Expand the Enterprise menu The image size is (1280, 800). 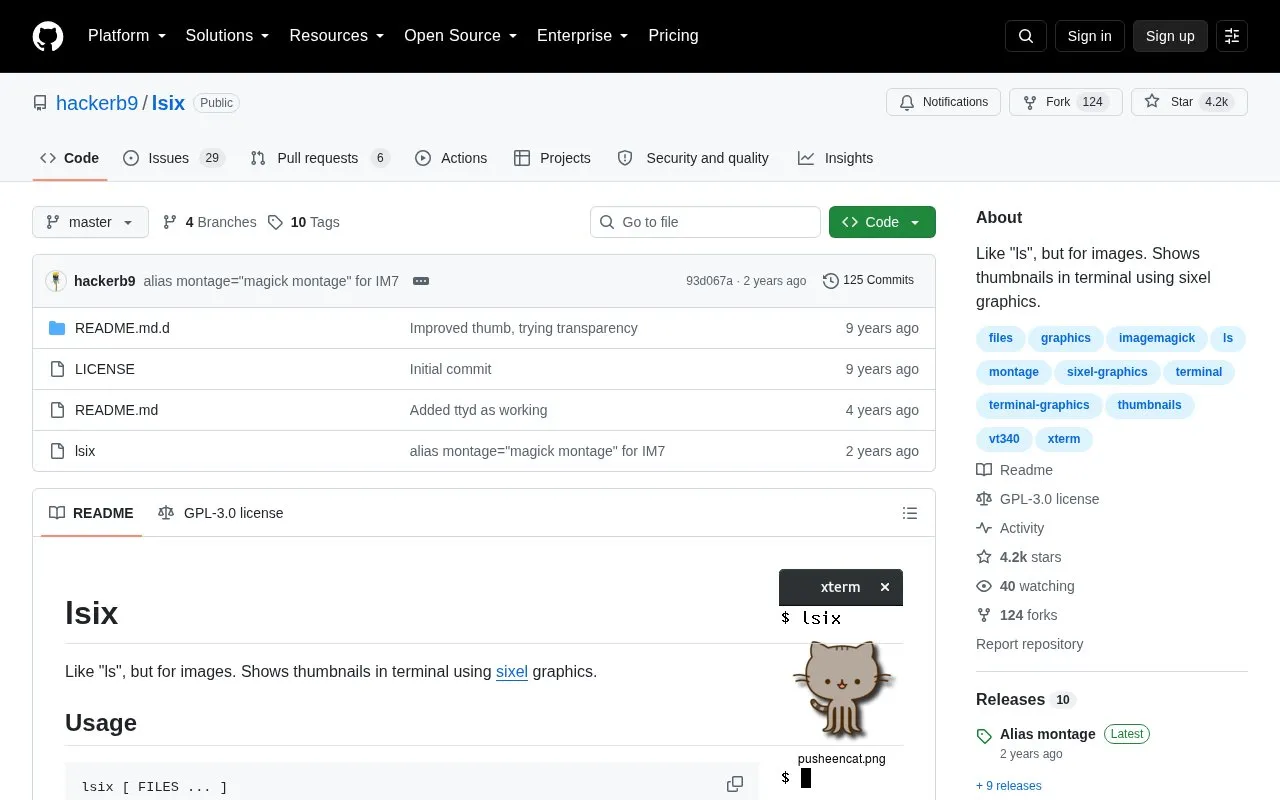click(x=583, y=36)
